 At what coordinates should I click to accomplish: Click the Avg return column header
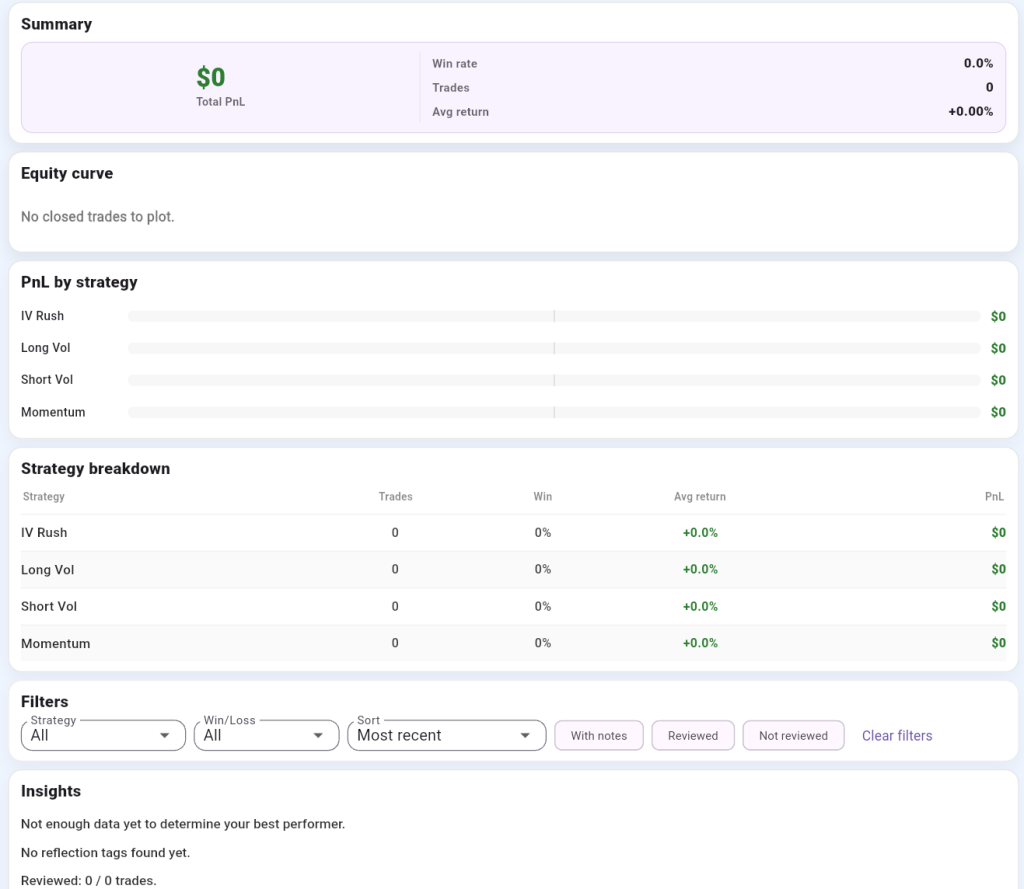[x=700, y=496]
